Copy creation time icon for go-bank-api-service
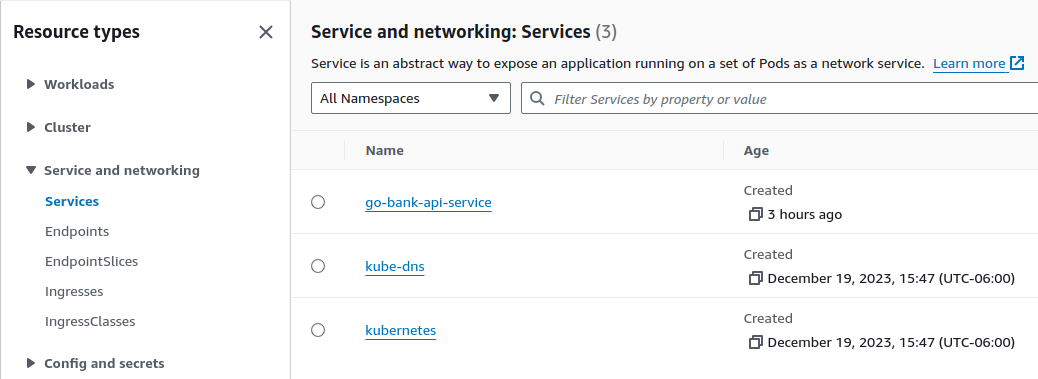Viewport: 1038px width, 379px height. [x=755, y=214]
